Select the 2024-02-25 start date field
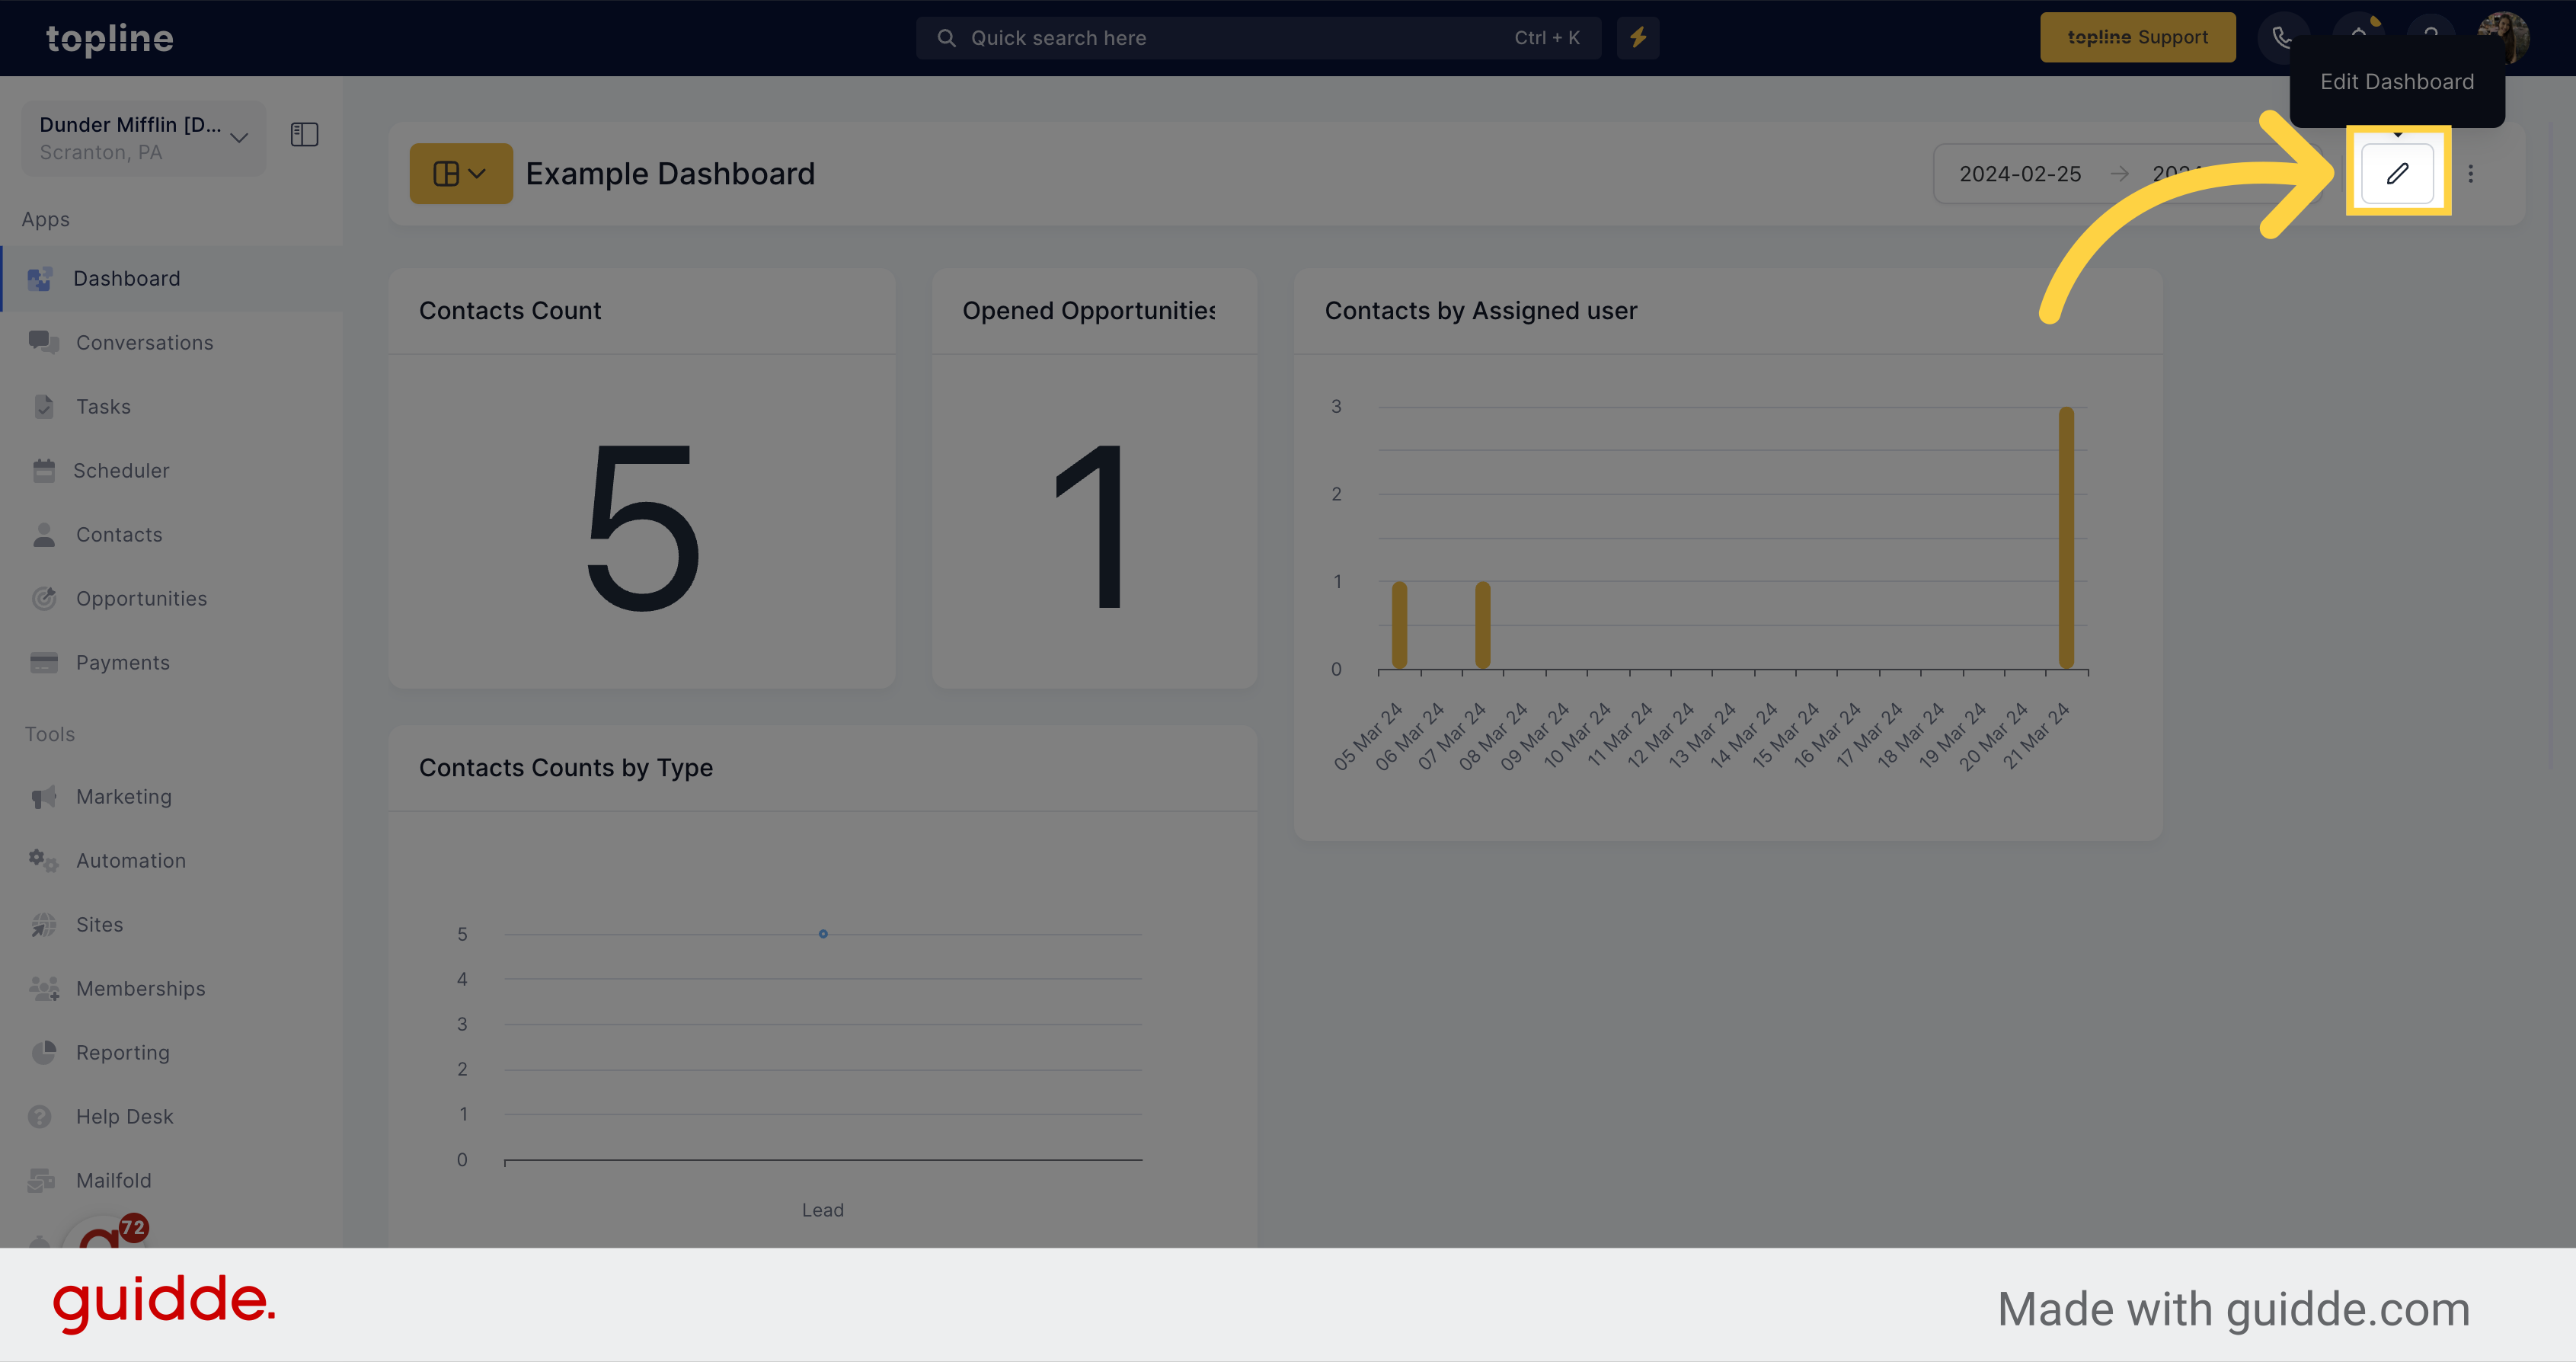2576x1362 pixels. point(2020,173)
